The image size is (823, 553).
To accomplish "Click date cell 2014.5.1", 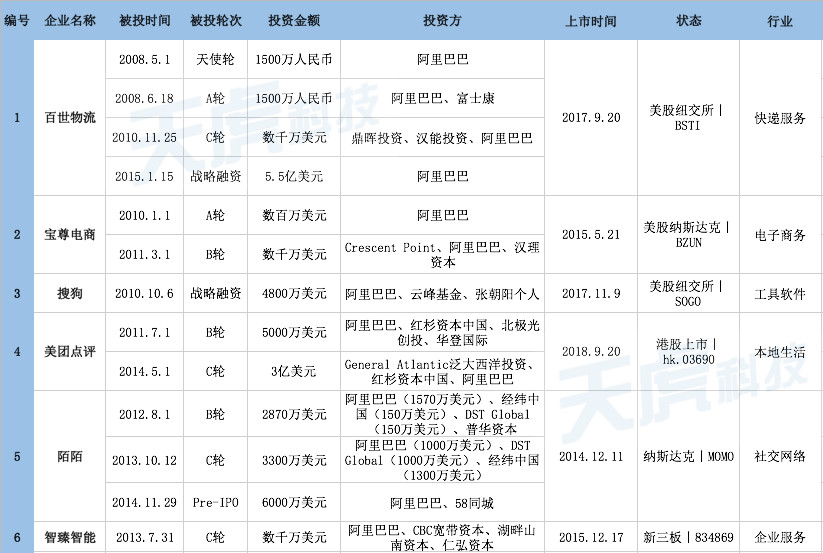I will [144, 371].
